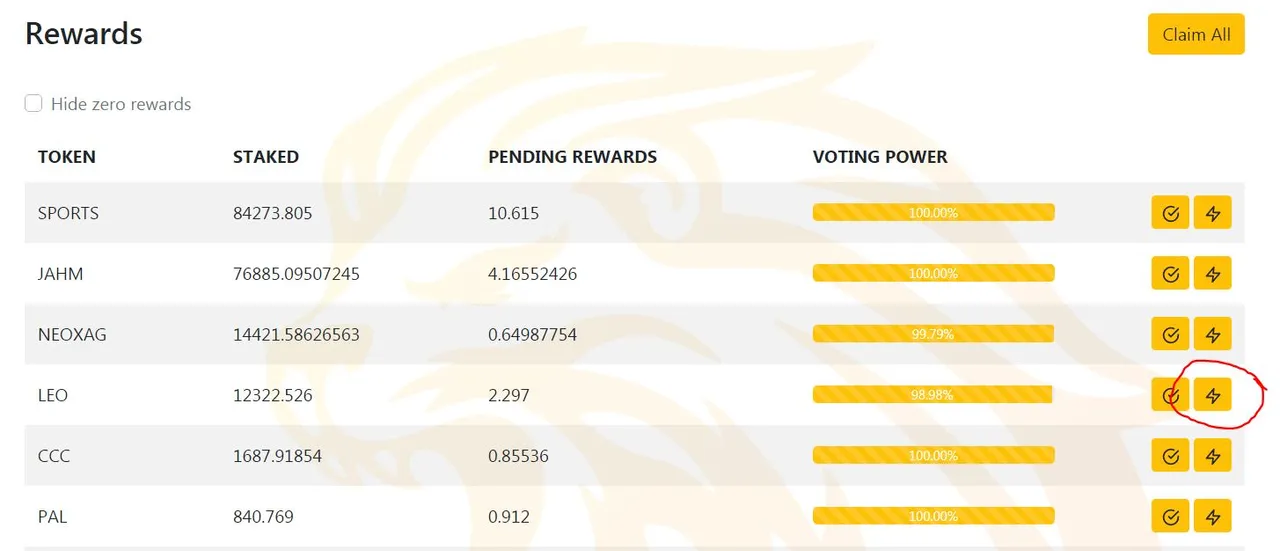Click the checkmark claim icon for LEO
This screenshot has height=551, width=1280.
pos(1170,395)
